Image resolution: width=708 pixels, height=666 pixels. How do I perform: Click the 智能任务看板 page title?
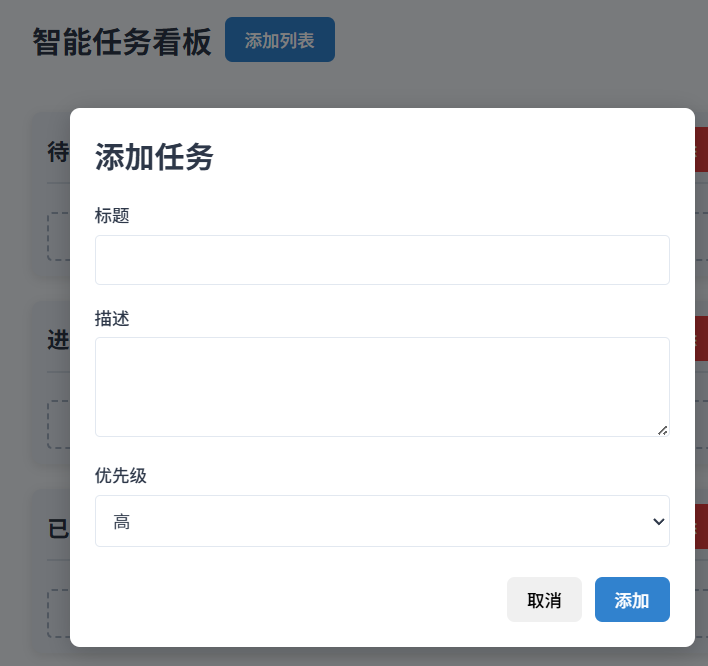[x=122, y=42]
